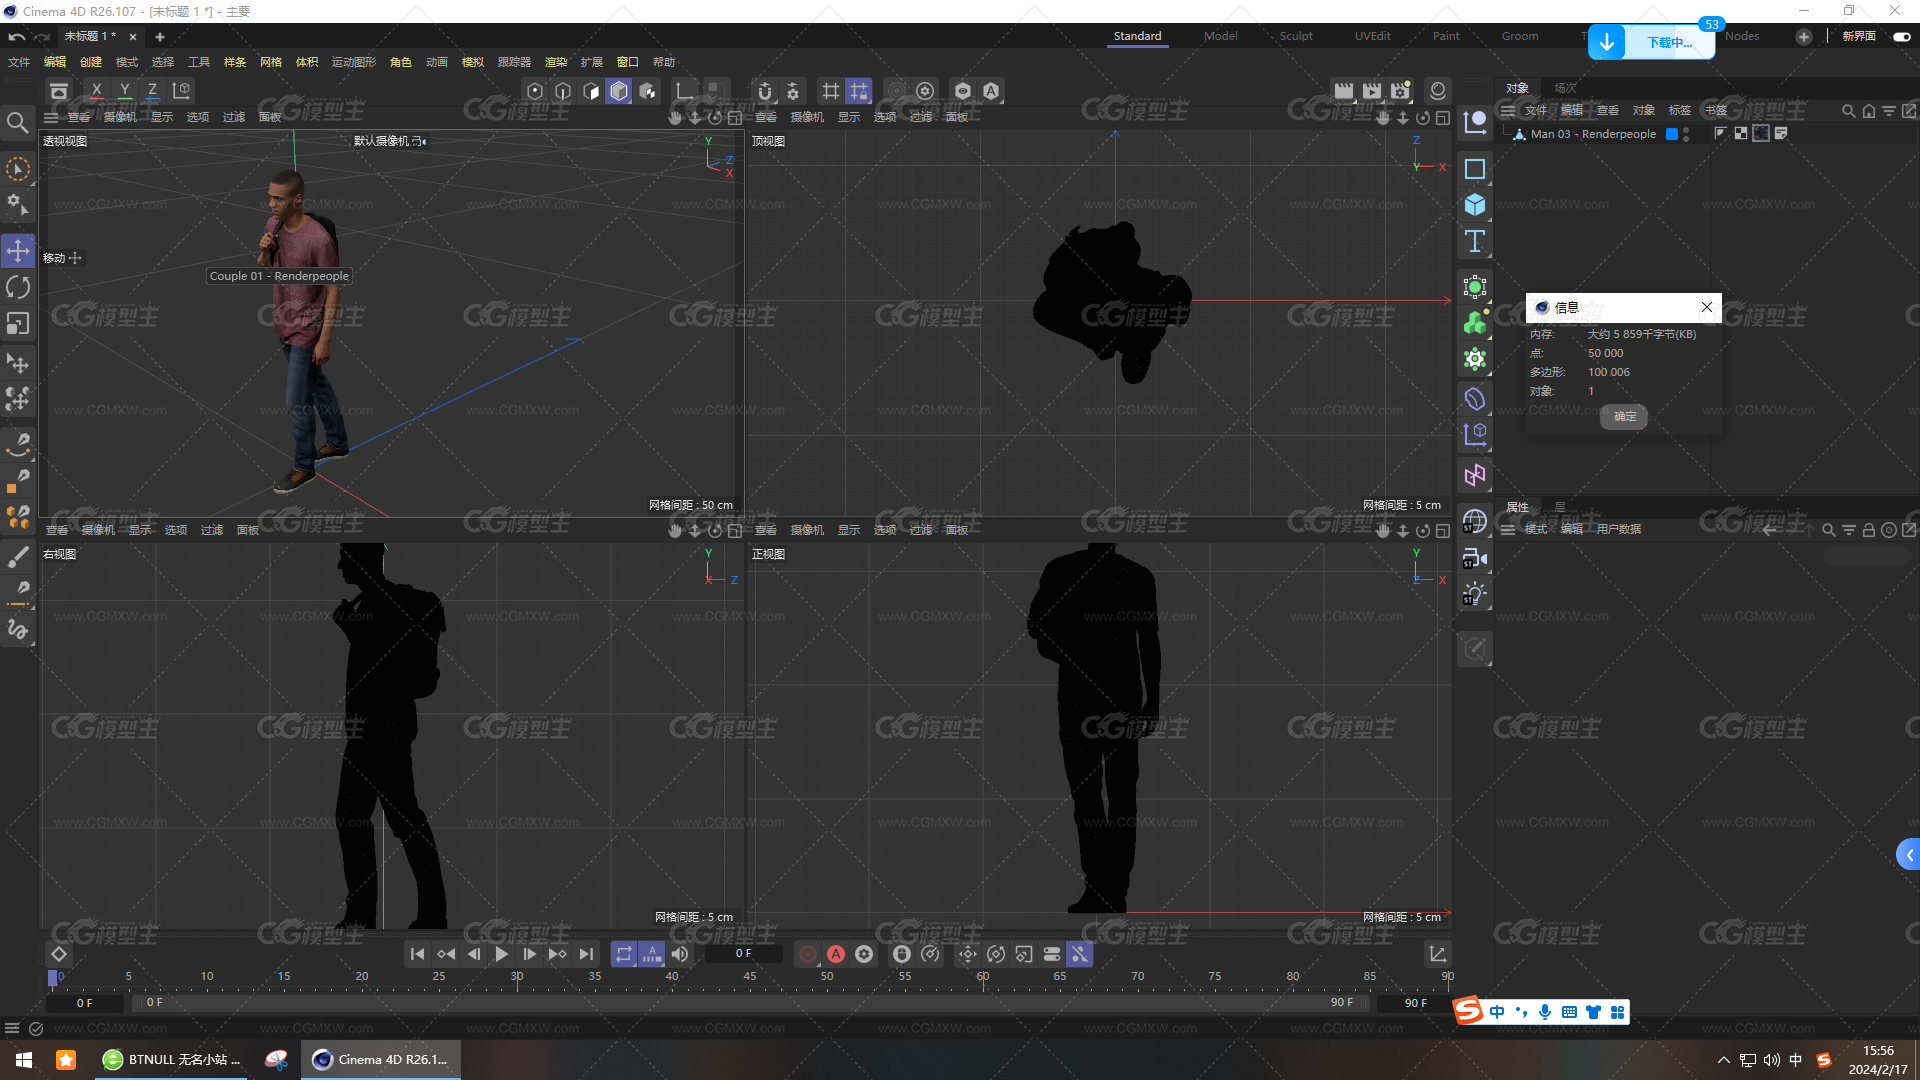
Task: Click the Undo arrow icon
Action: click(16, 36)
